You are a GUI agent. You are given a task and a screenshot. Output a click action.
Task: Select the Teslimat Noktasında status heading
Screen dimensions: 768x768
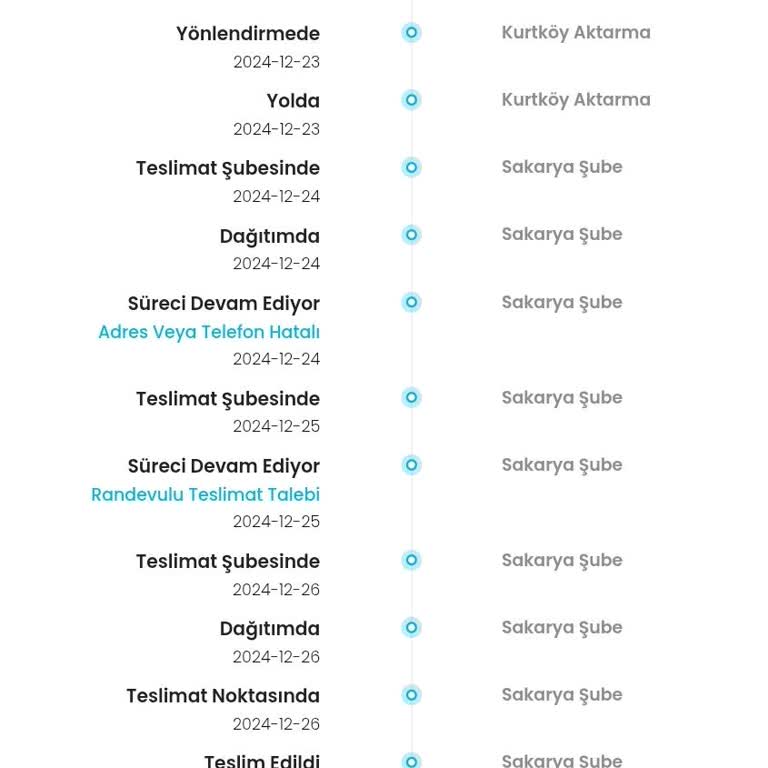point(223,696)
